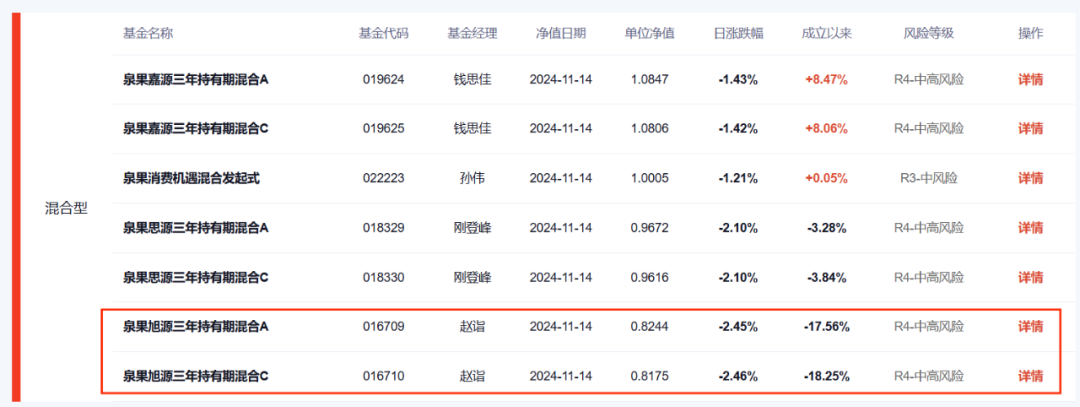View 详情 for 泉果思源三年持有期混合C
The width and height of the screenshot is (1080, 407).
coord(1030,277)
